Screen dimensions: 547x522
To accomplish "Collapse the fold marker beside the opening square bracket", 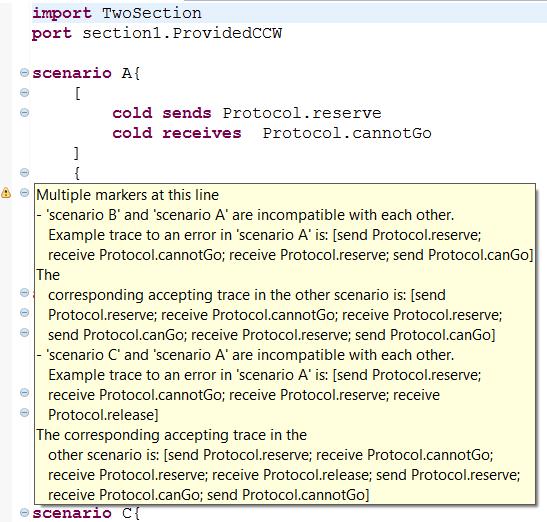I will coord(24,92).
